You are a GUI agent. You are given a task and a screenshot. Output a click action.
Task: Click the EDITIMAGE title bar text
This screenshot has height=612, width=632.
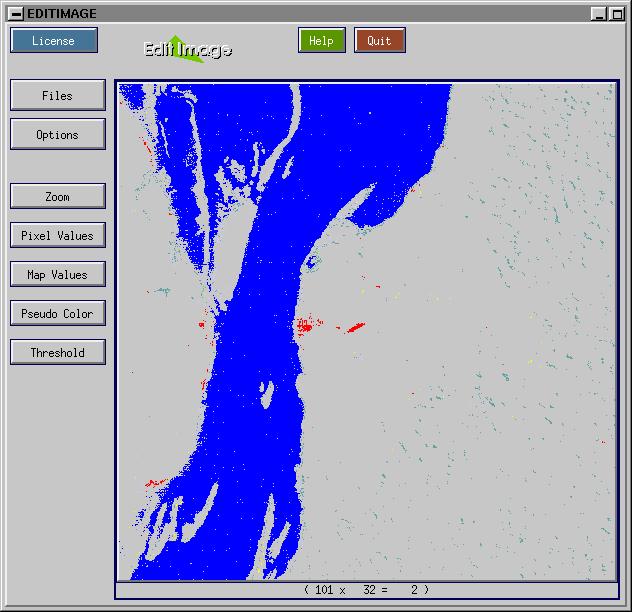point(62,14)
